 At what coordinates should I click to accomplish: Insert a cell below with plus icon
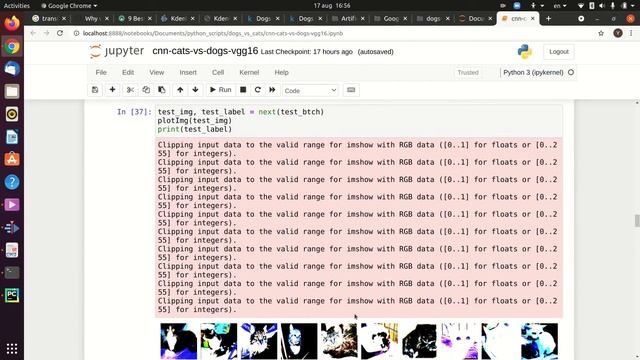(x=112, y=90)
